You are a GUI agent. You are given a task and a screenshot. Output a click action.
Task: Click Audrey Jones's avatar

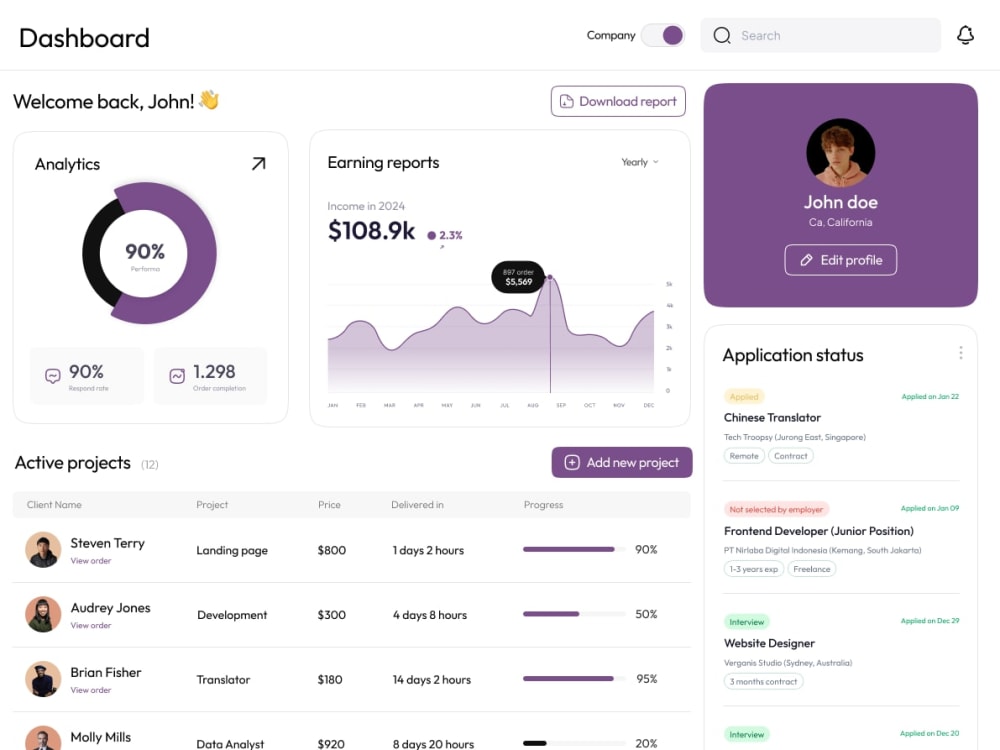click(43, 614)
